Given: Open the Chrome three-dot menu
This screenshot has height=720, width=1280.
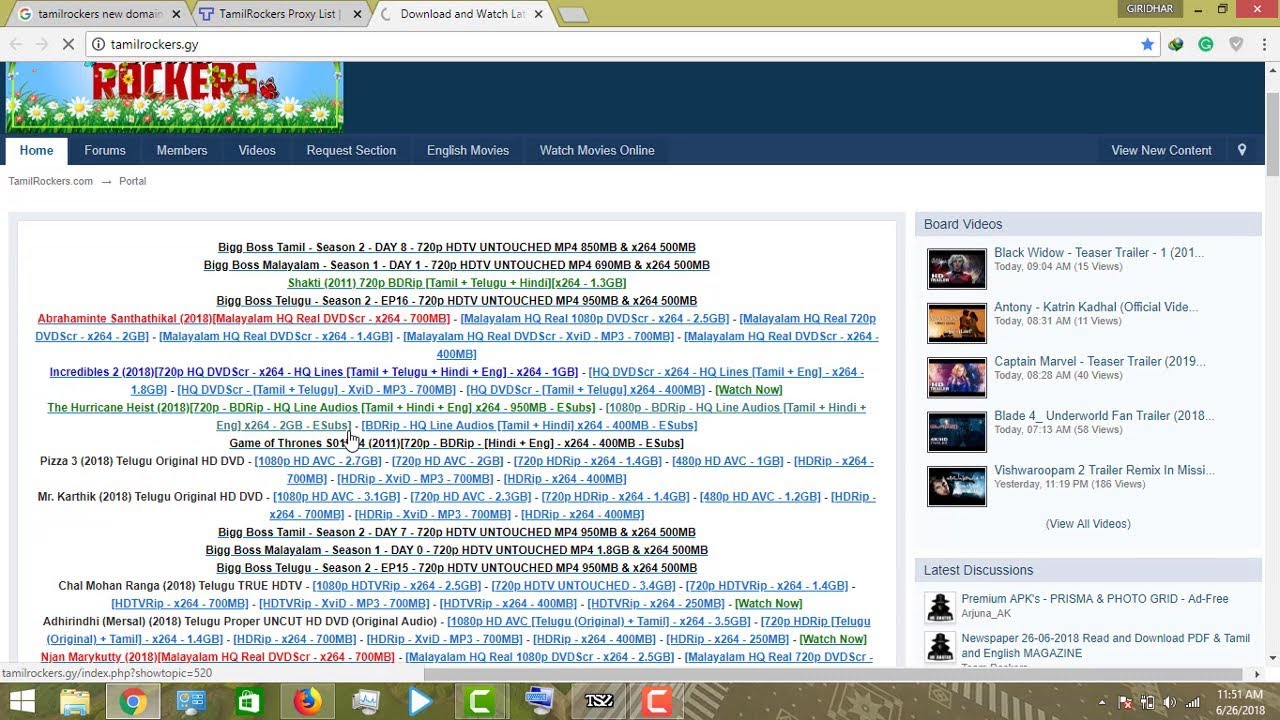Looking at the screenshot, I should click(x=1263, y=44).
